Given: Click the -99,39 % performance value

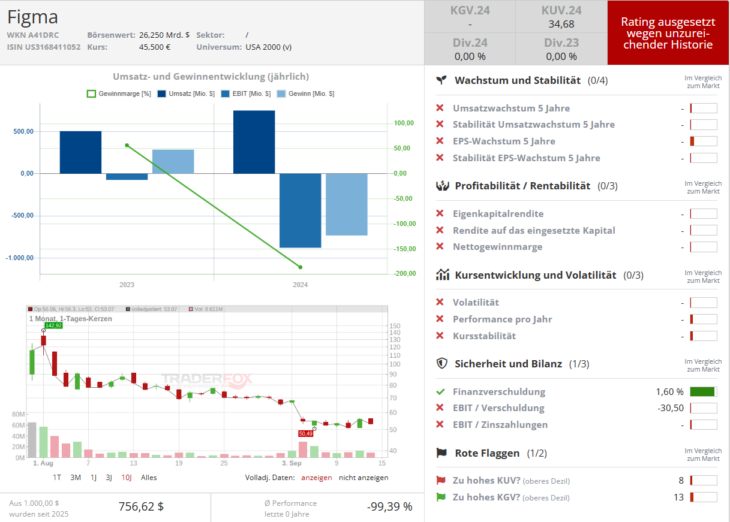Looking at the screenshot, I should click(x=390, y=507).
